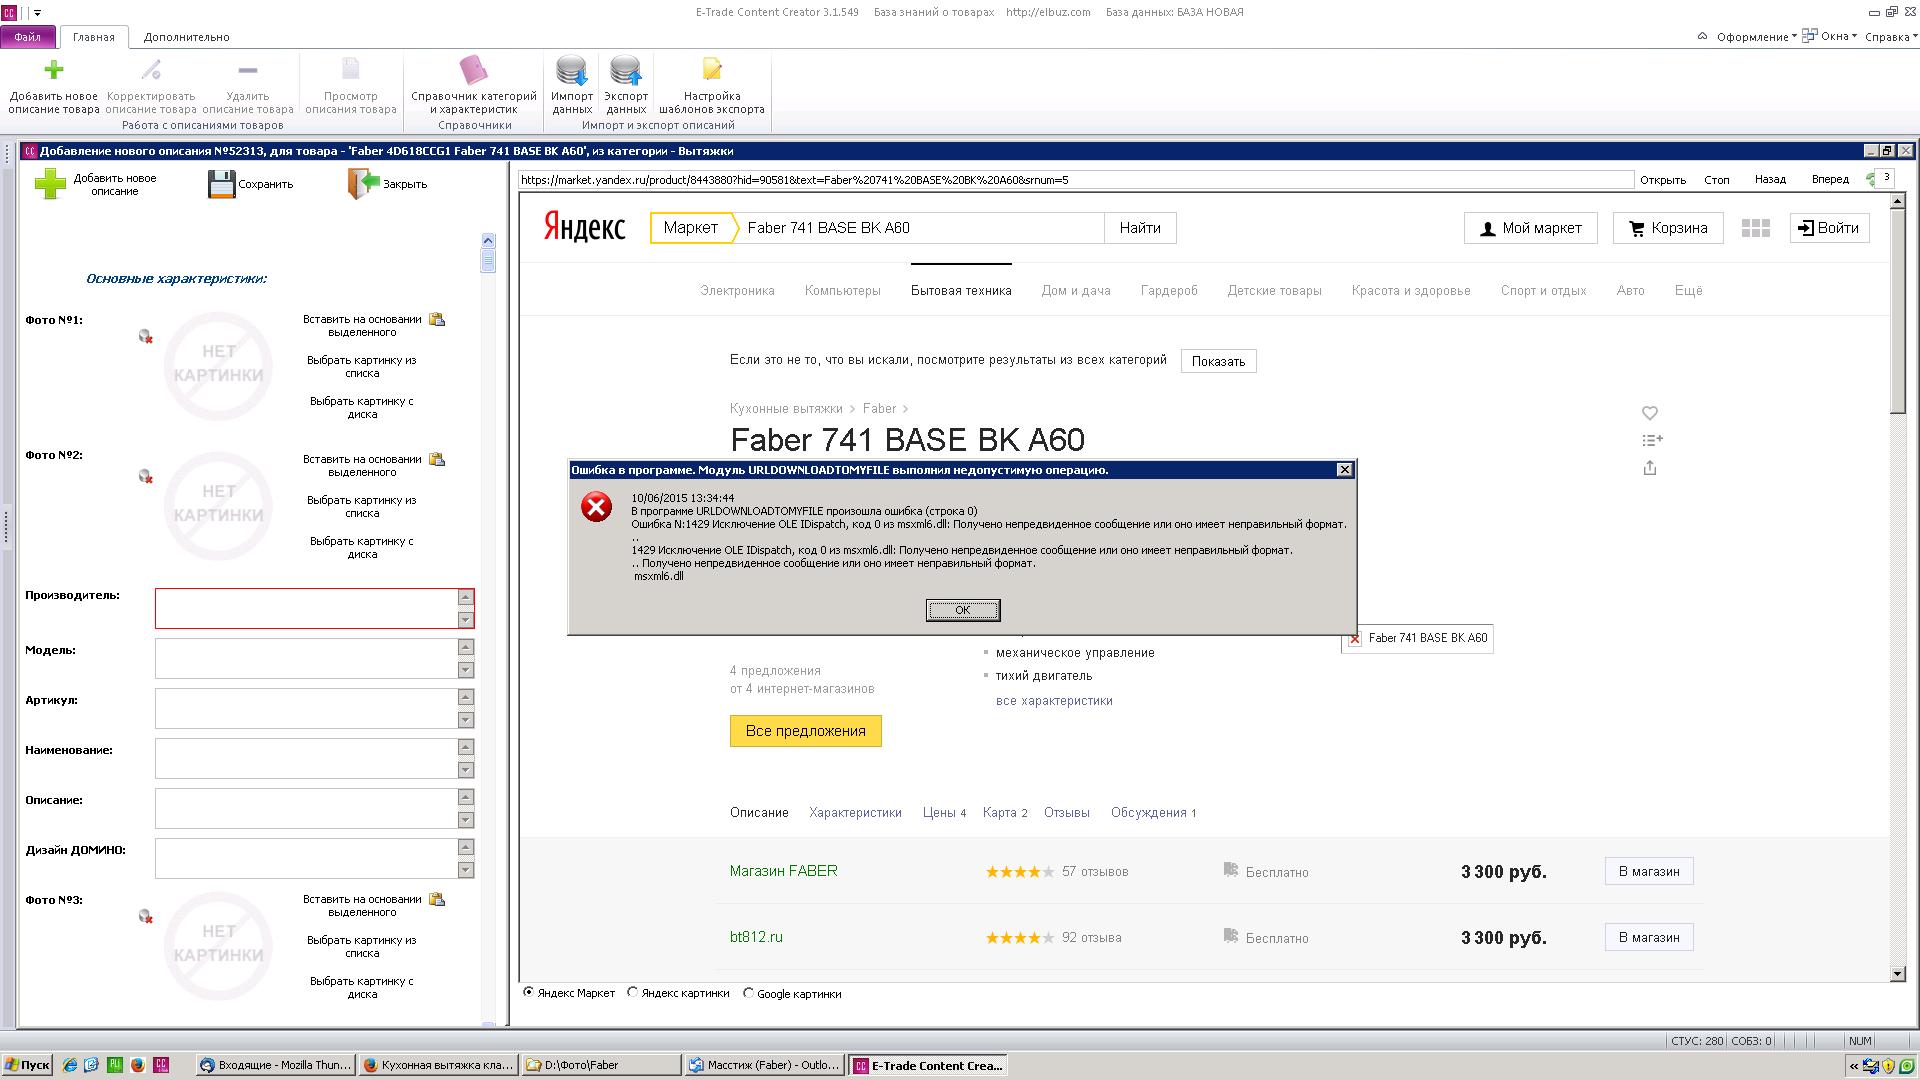The height and width of the screenshot is (1080, 1920).
Task: Open the 'Справка' dropdown menu
Action: [x=1891, y=37]
